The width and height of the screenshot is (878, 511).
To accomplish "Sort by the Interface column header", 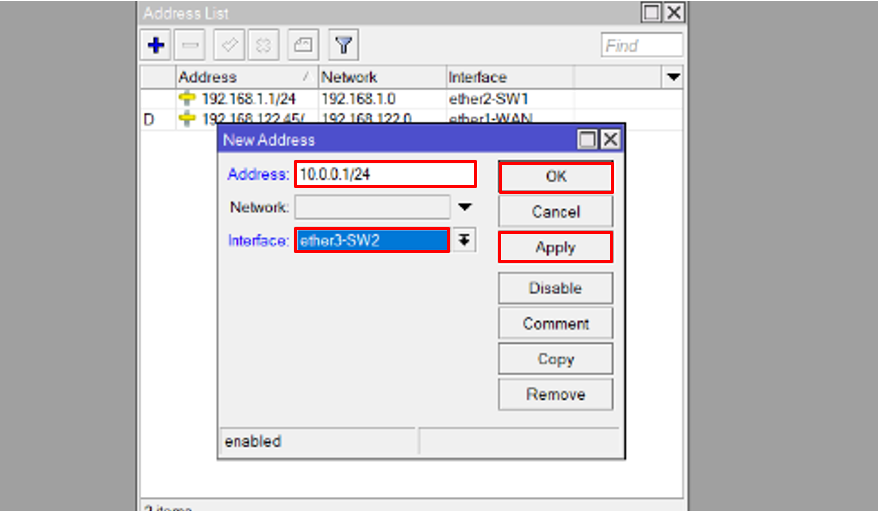I will [x=508, y=77].
